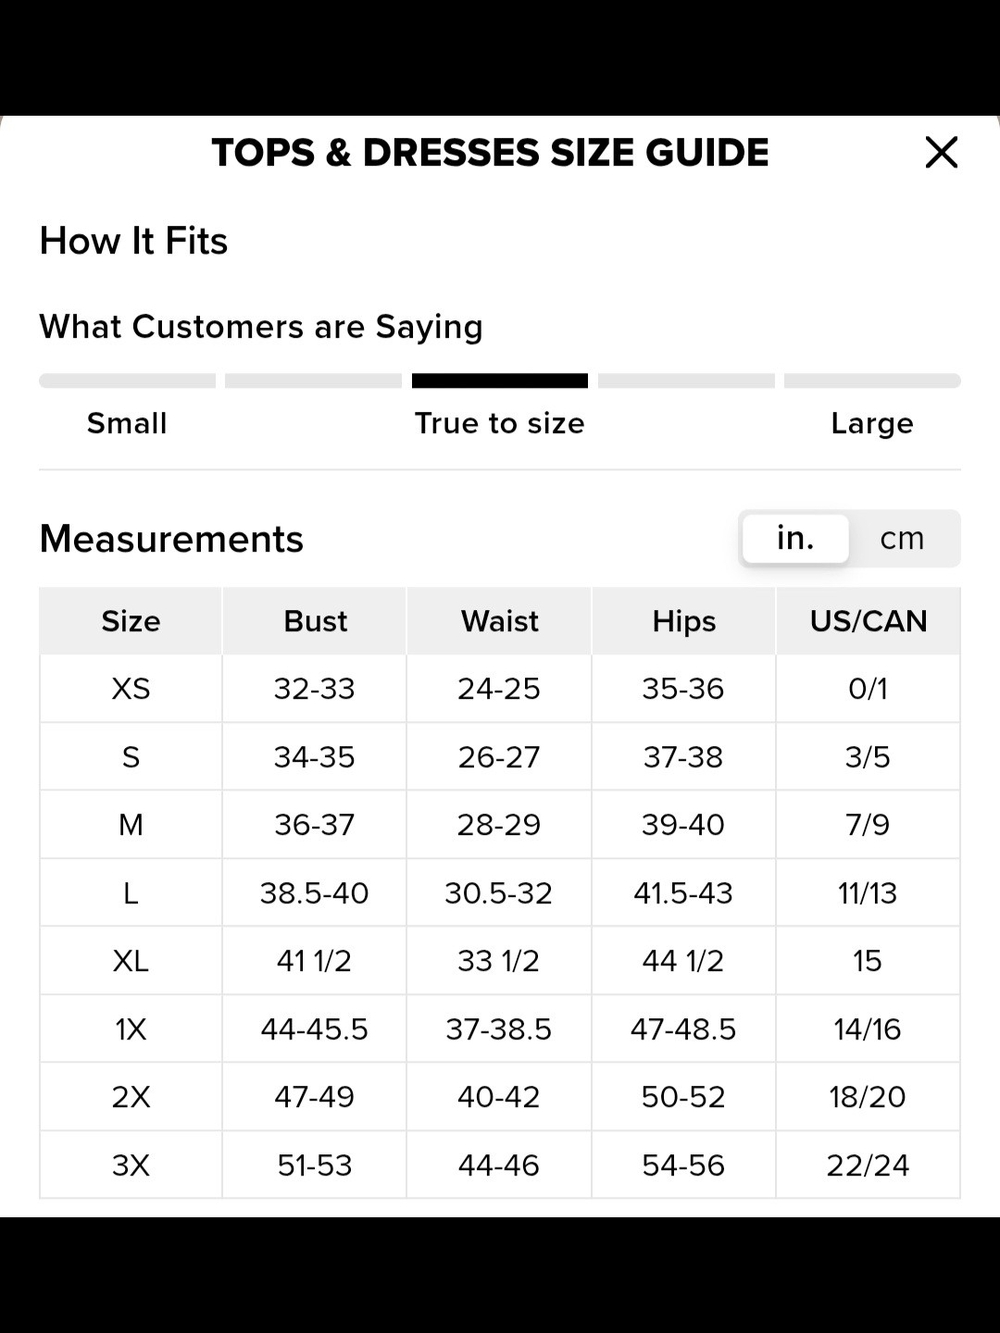Screen dimensions: 1000x1333
Task: Click the Bust column header
Action: [315, 621]
